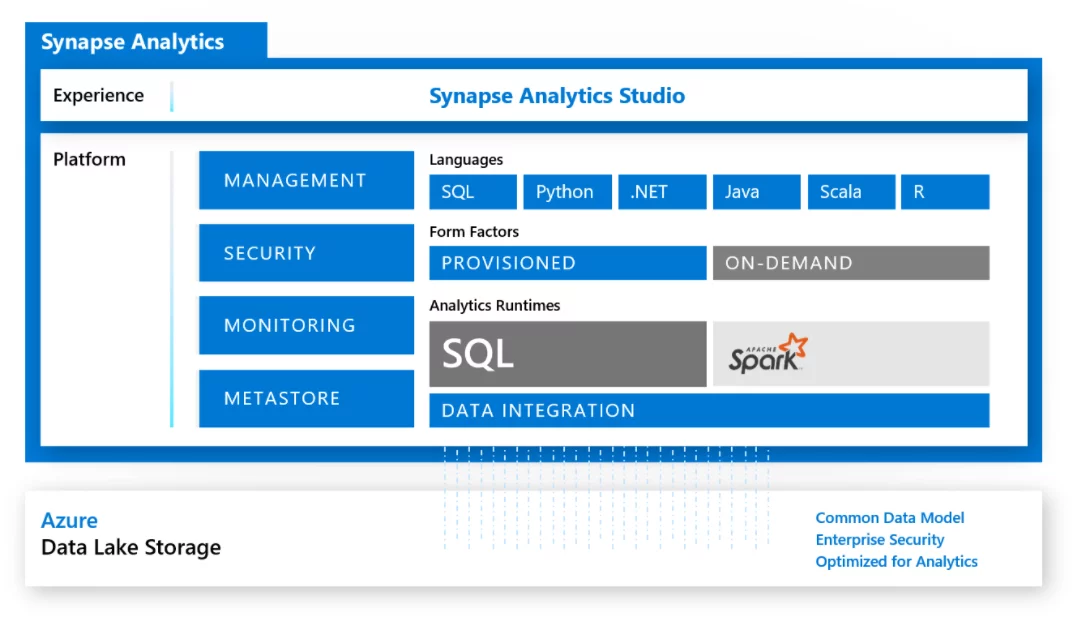
Task: Select the SECURITY box
Action: [x=306, y=252]
